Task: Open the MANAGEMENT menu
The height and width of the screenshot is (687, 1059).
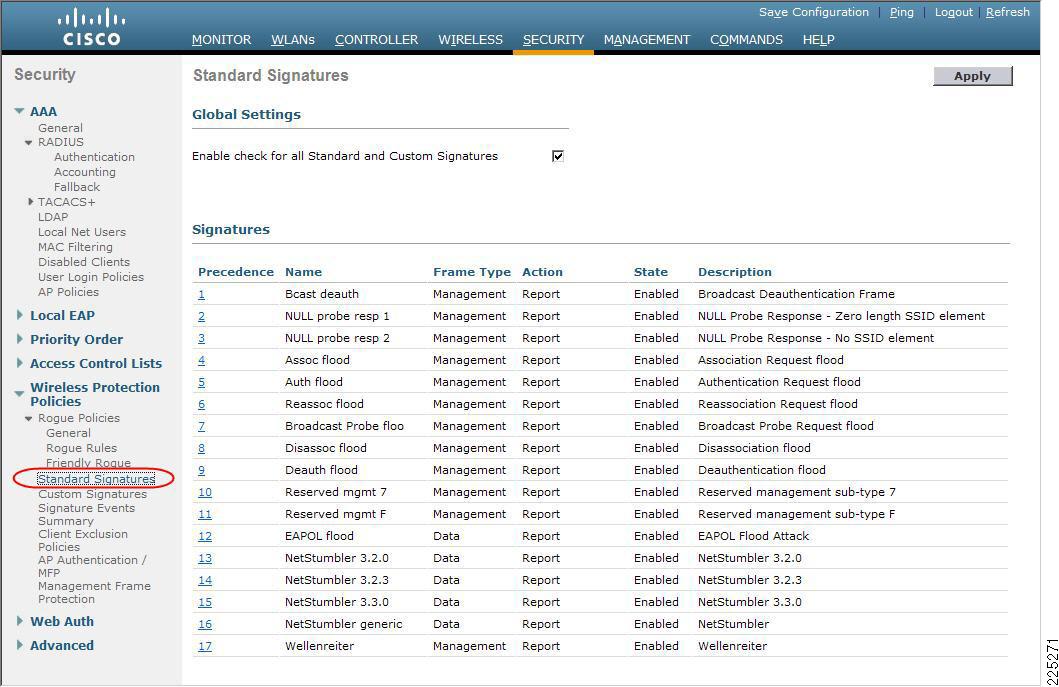Action: 647,40
